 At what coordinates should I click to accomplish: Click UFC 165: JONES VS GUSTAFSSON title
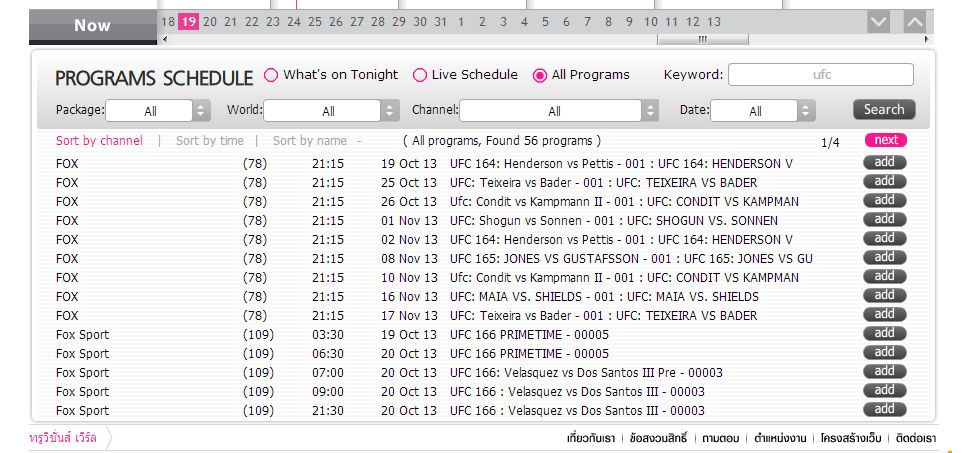pyautogui.click(x=631, y=259)
